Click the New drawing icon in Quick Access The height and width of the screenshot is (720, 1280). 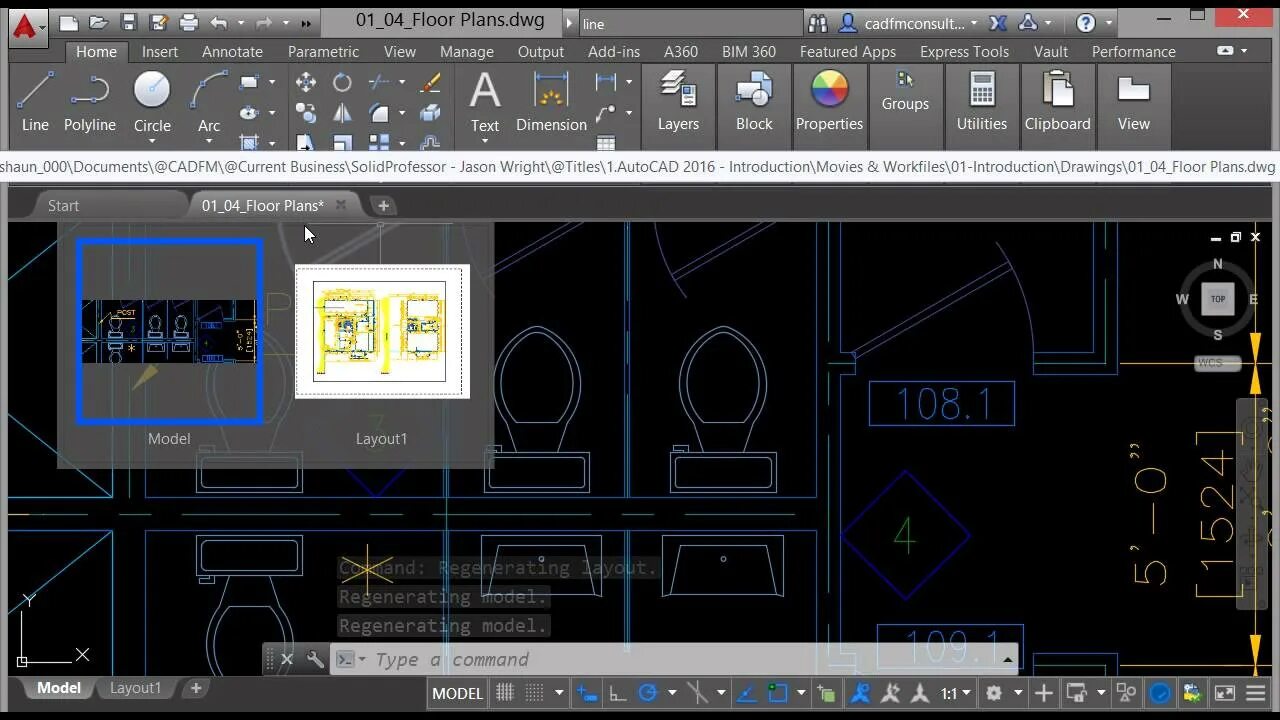click(68, 22)
